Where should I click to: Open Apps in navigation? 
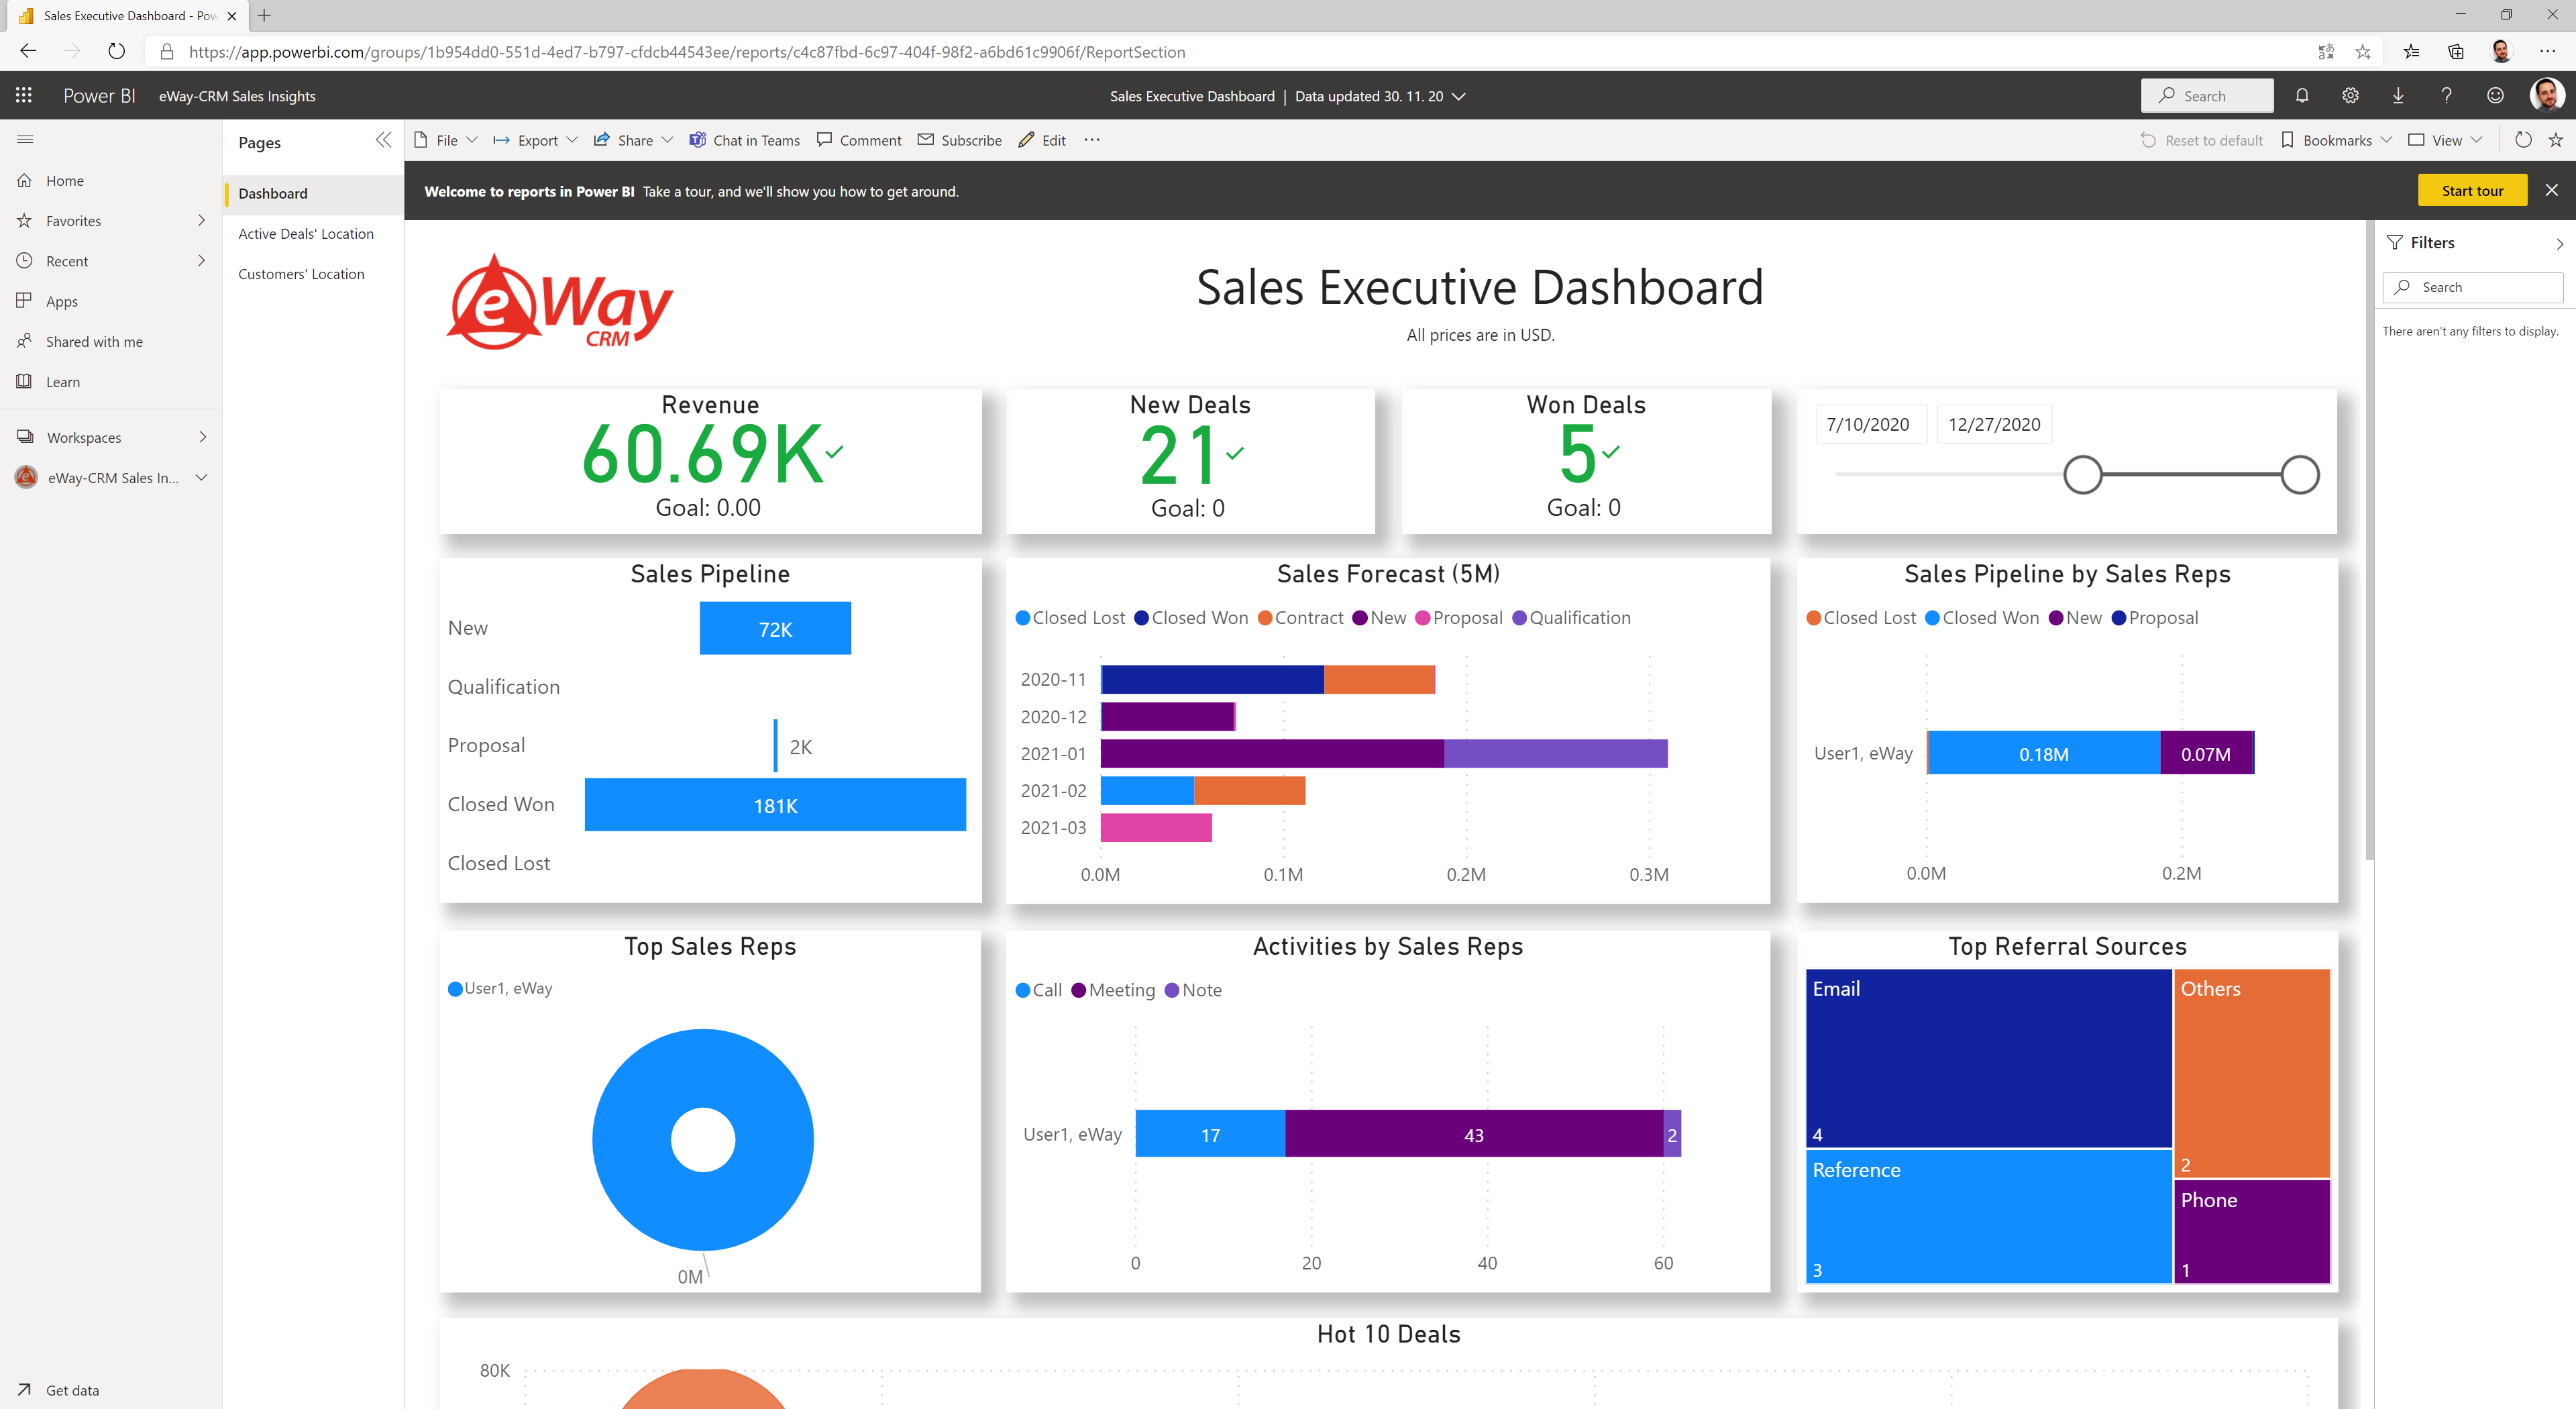(x=61, y=301)
